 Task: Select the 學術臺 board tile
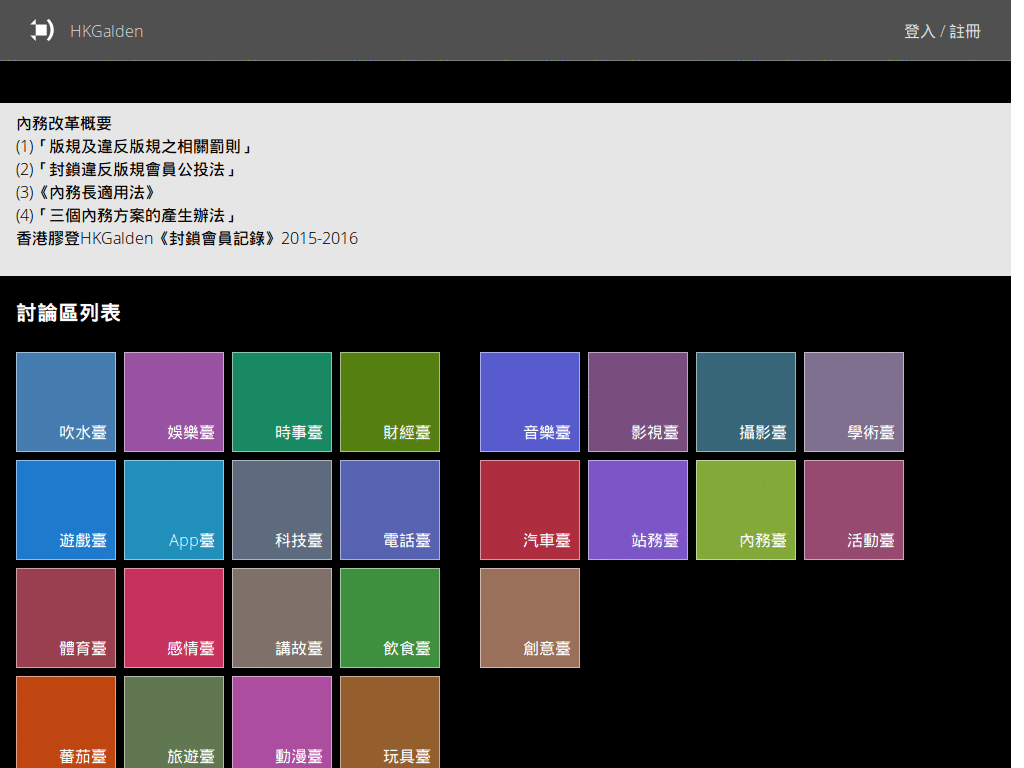(x=854, y=402)
